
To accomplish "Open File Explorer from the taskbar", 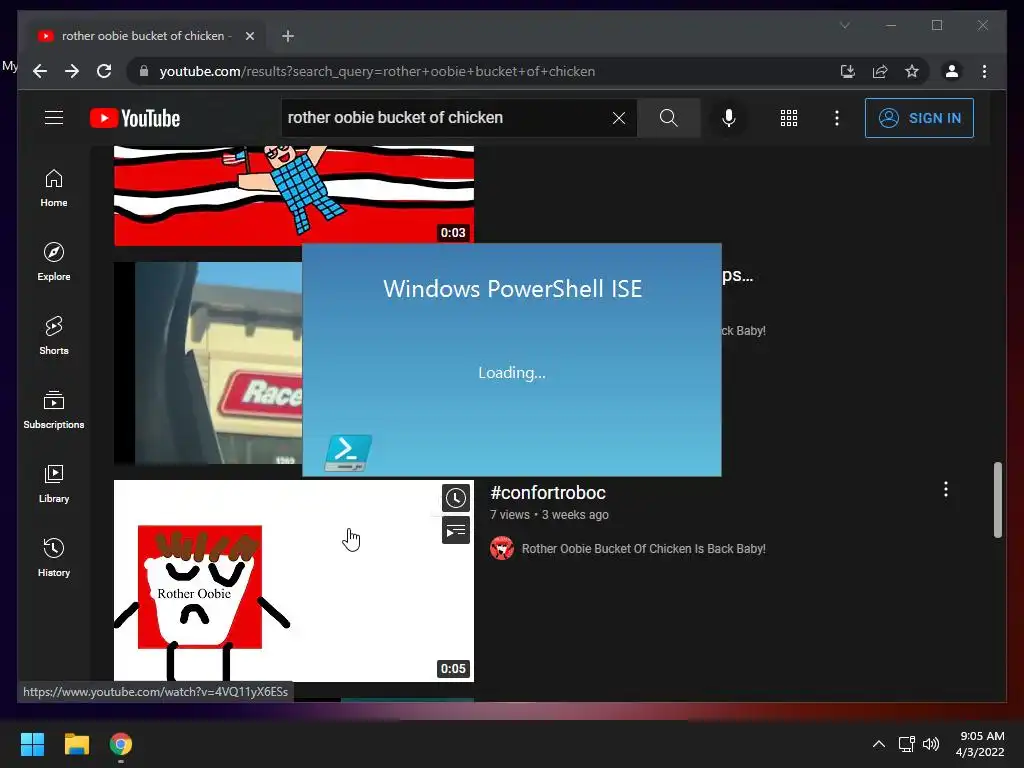I will (76, 744).
